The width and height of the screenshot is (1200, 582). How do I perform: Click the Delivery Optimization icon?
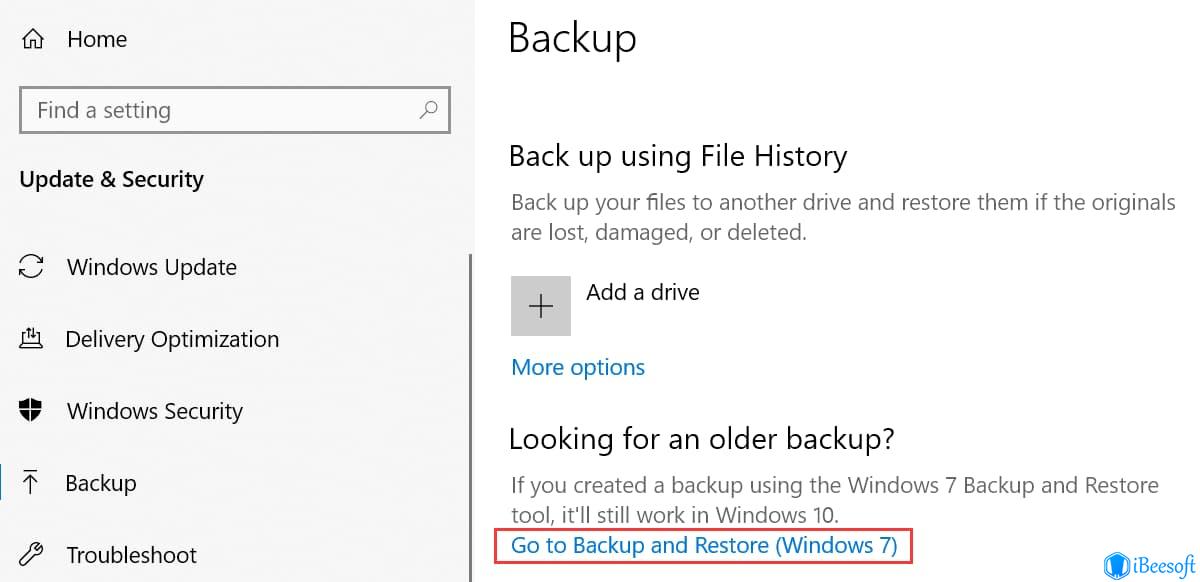point(32,339)
